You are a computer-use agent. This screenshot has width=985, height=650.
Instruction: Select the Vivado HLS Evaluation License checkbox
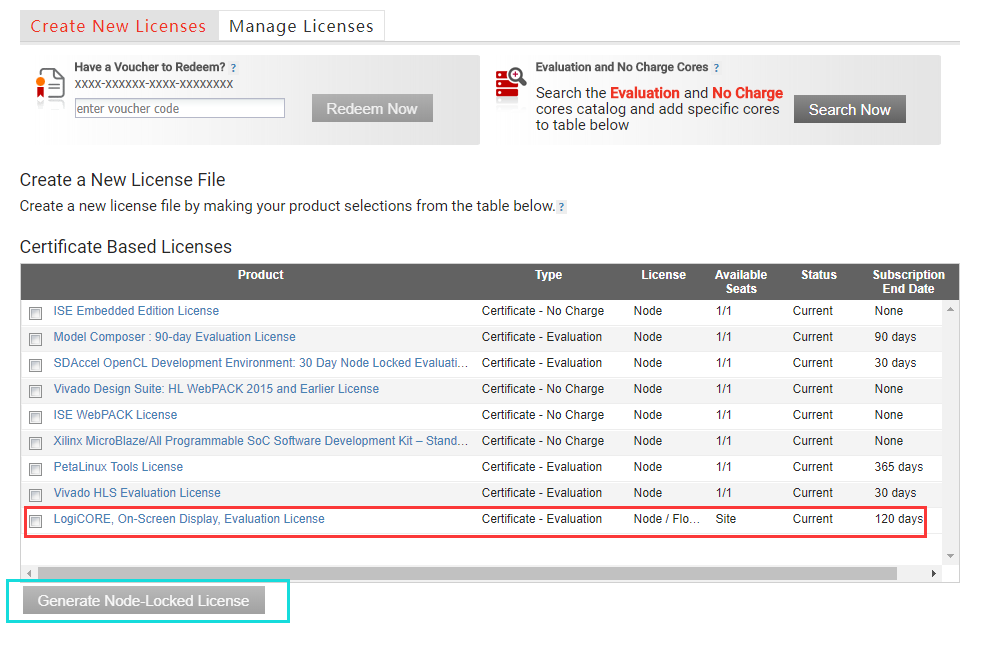[x=35, y=495]
